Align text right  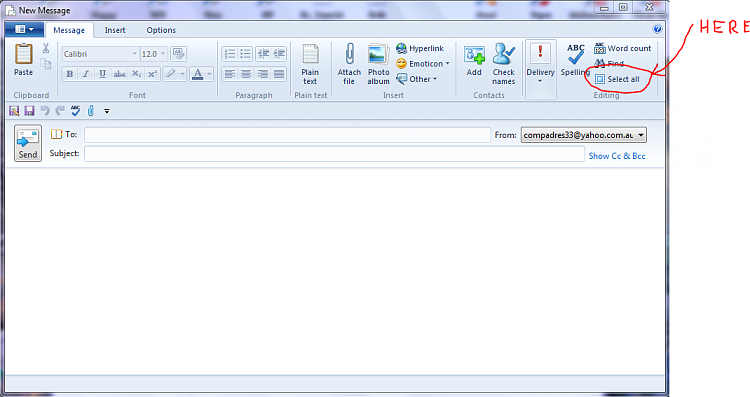click(263, 74)
